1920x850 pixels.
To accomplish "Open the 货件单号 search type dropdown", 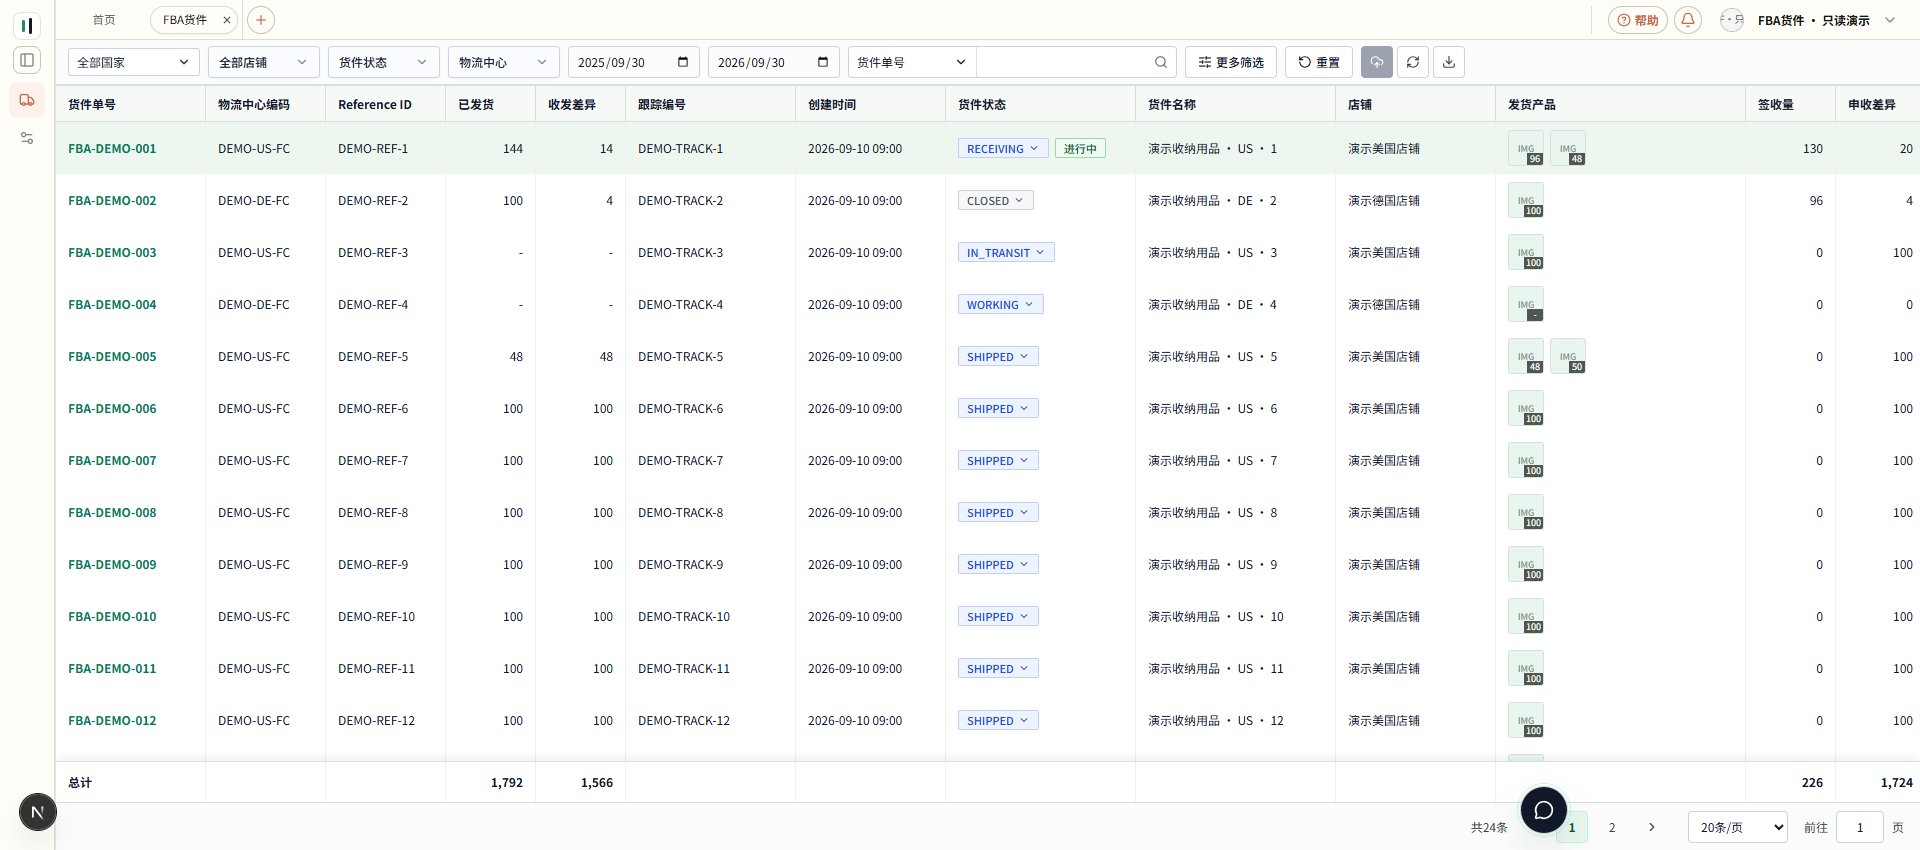I will [x=912, y=62].
